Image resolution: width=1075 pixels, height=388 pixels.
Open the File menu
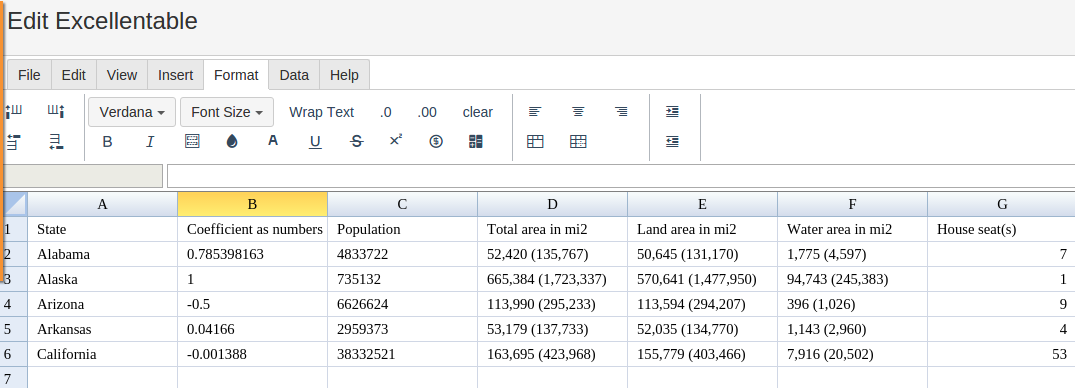pos(29,75)
